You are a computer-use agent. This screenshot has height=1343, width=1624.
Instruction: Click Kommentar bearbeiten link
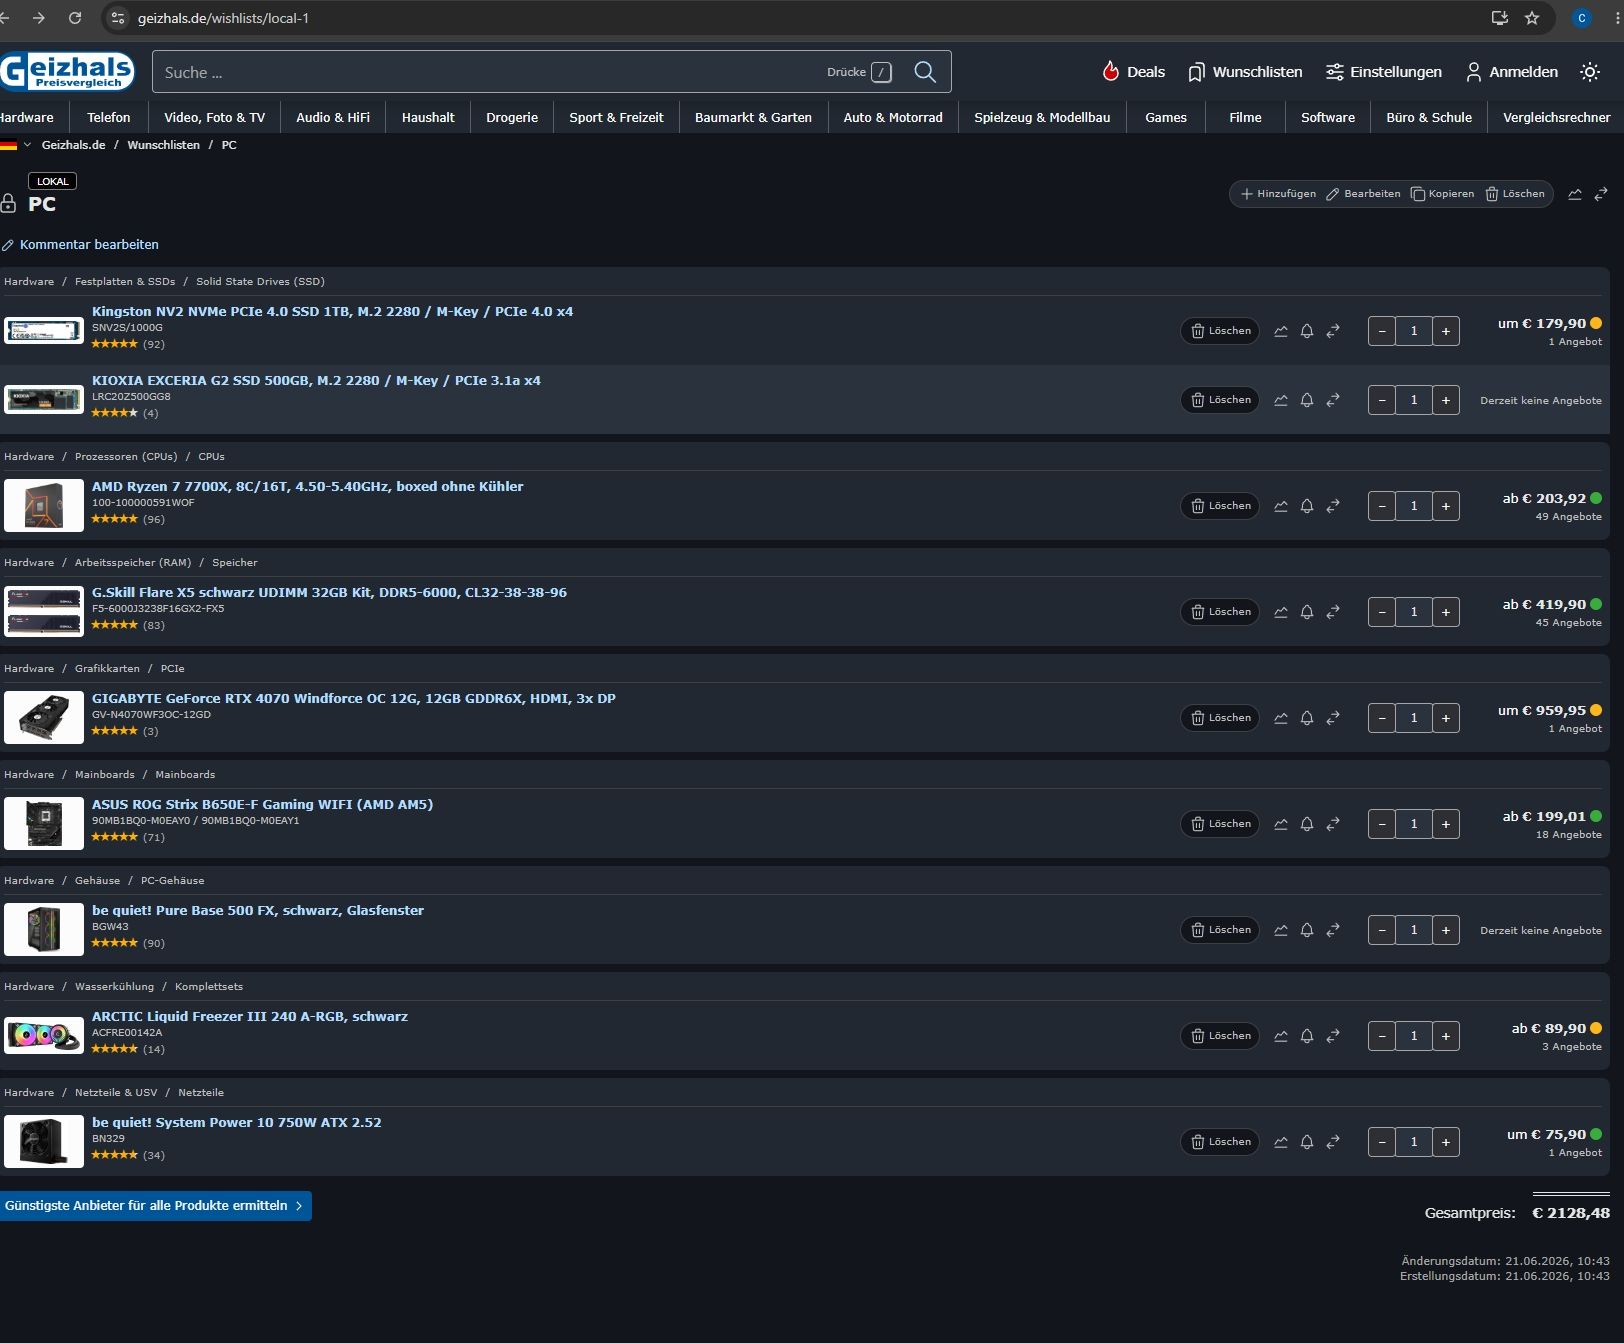[80, 245]
